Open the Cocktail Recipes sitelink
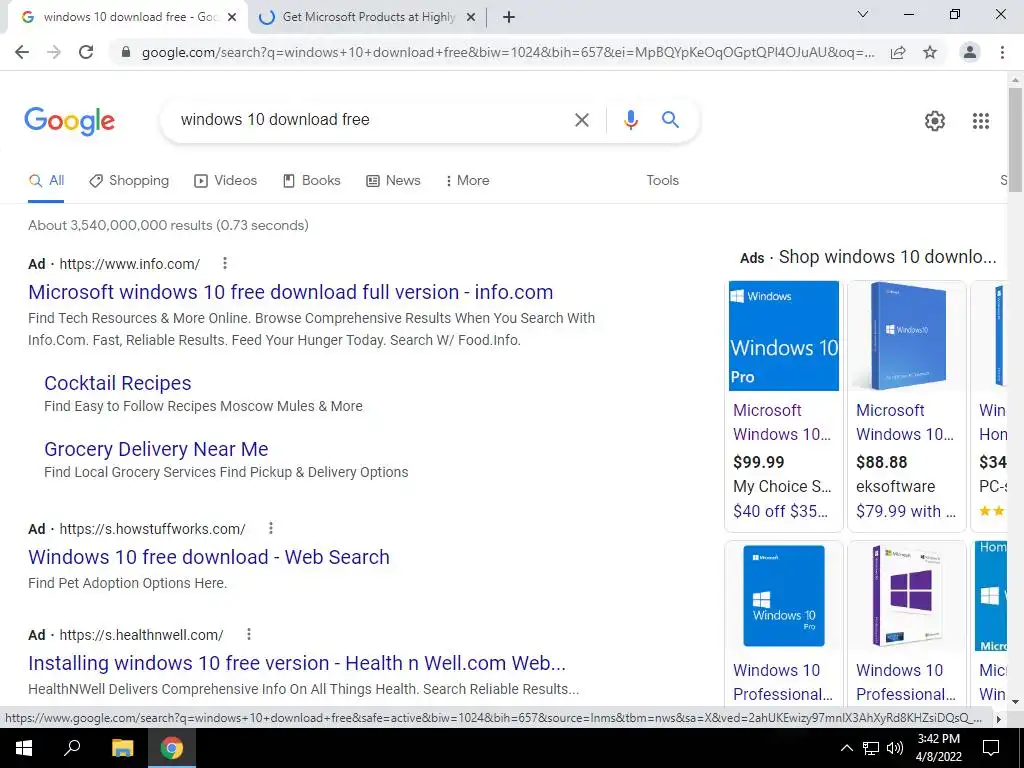 118,383
